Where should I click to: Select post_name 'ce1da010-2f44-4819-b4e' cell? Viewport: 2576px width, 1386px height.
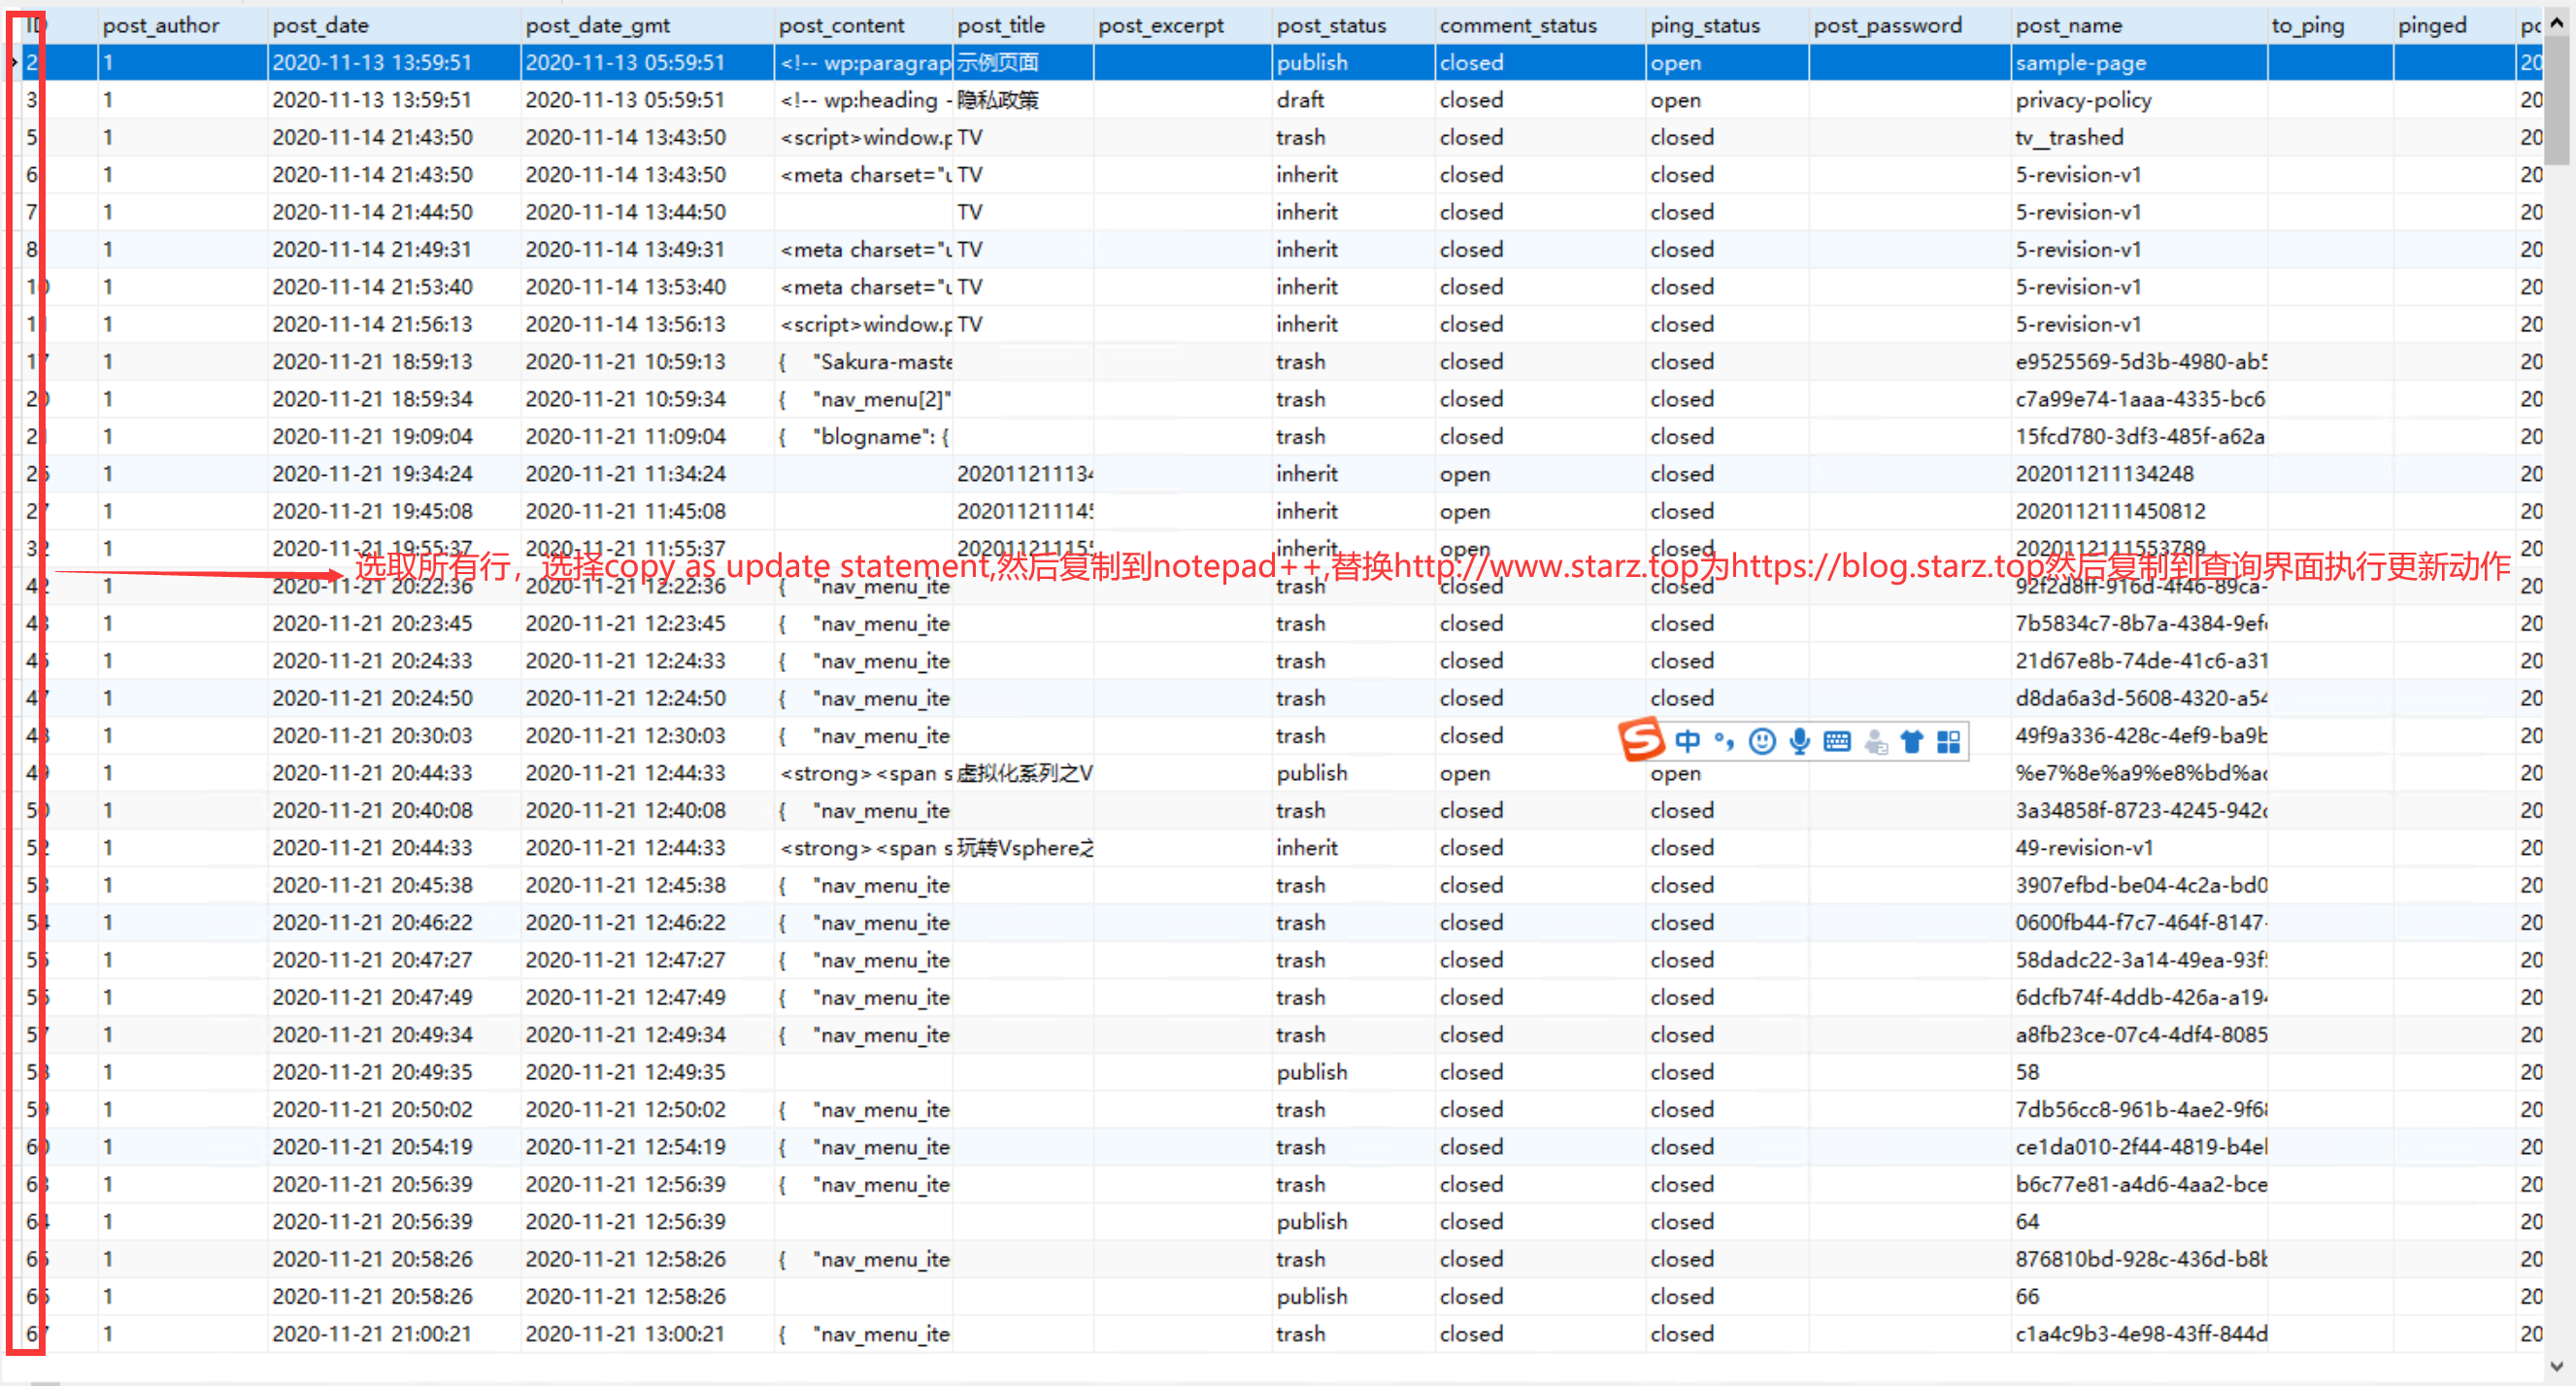pyautogui.click(x=2139, y=1147)
